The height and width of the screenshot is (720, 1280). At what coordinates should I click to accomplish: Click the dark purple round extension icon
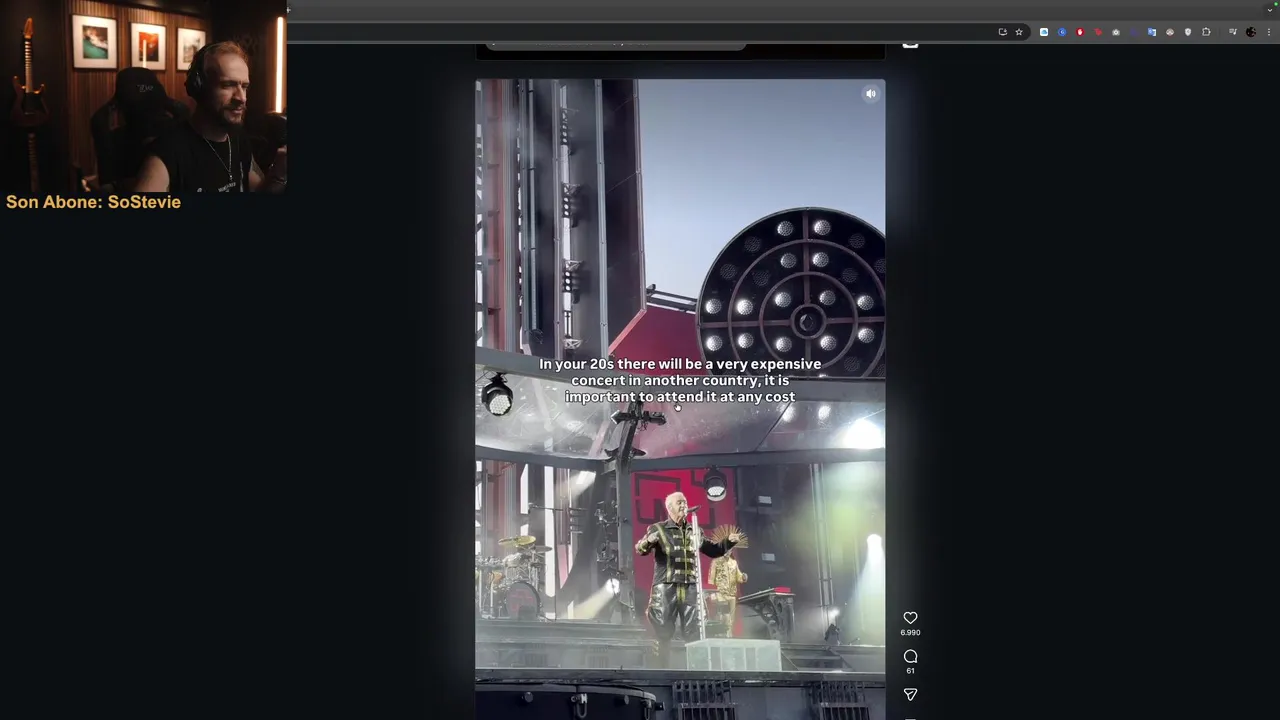[x=1134, y=32]
